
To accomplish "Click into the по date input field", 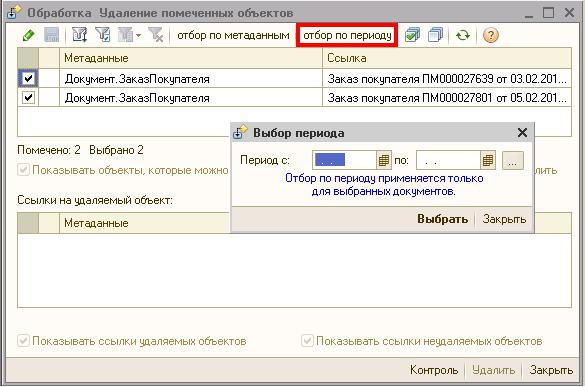I will click(448, 160).
